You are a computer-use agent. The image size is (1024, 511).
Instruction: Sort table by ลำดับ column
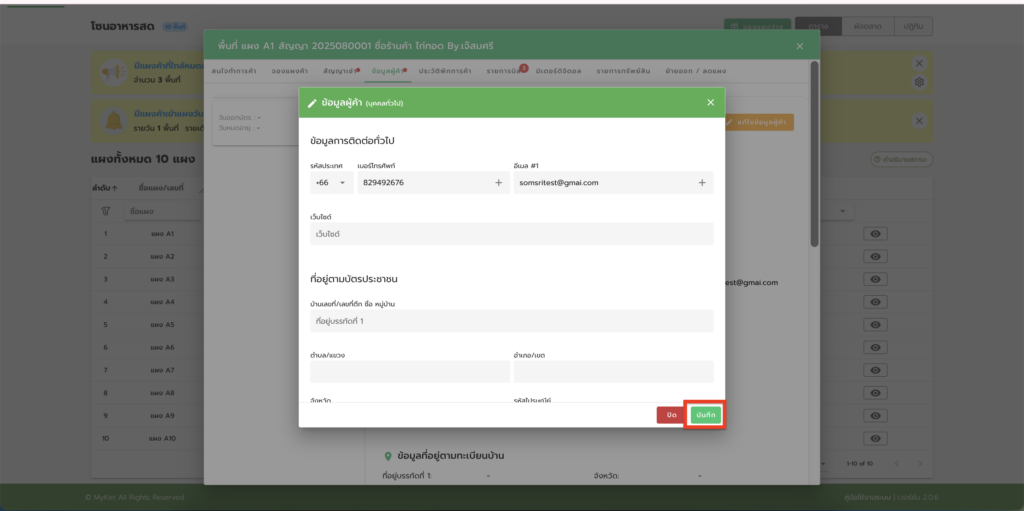point(105,188)
